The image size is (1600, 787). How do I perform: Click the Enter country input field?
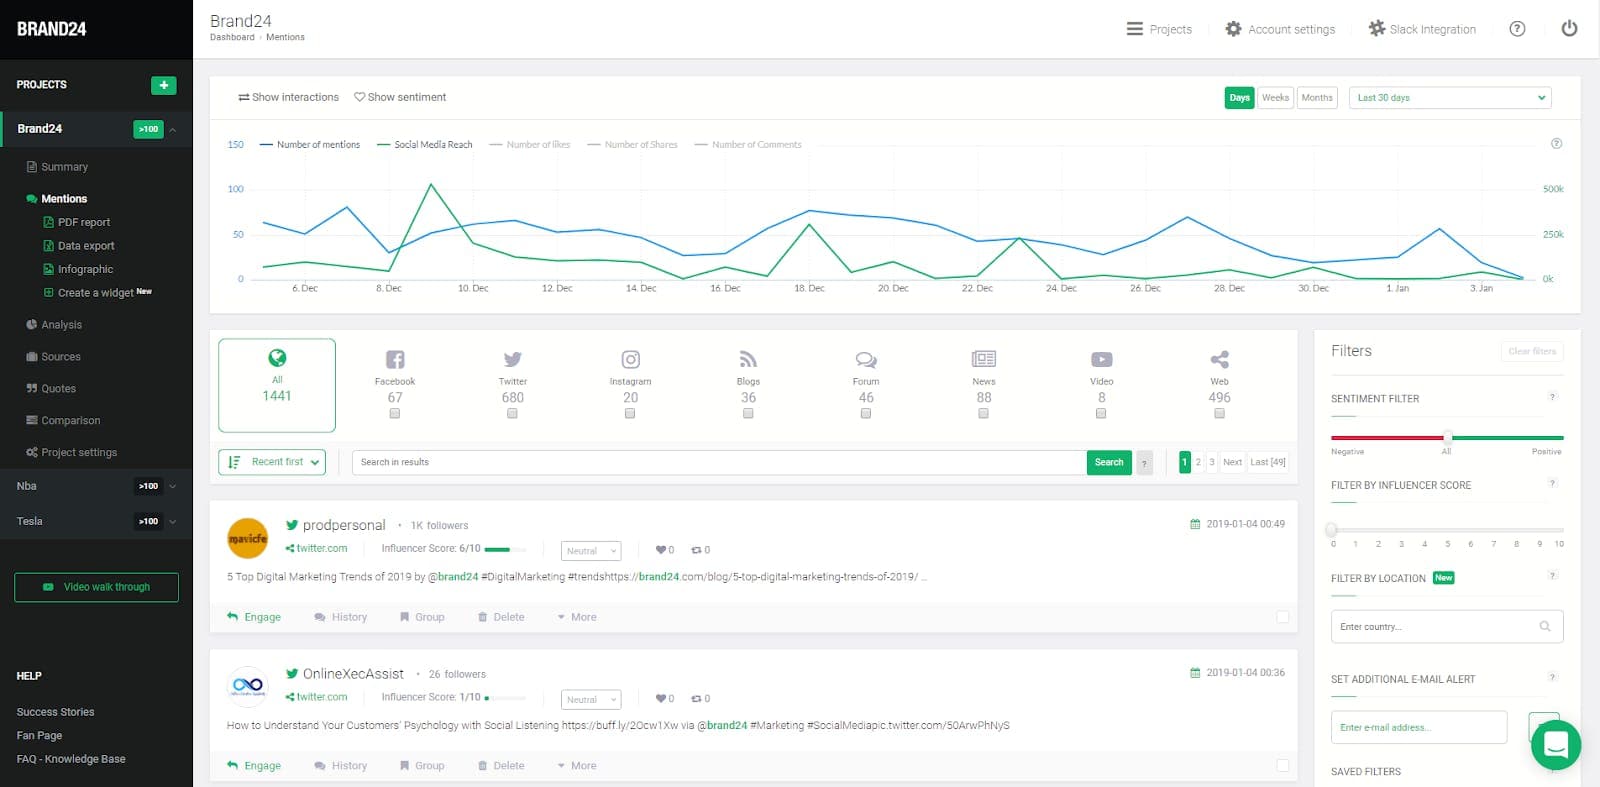[1447, 627]
